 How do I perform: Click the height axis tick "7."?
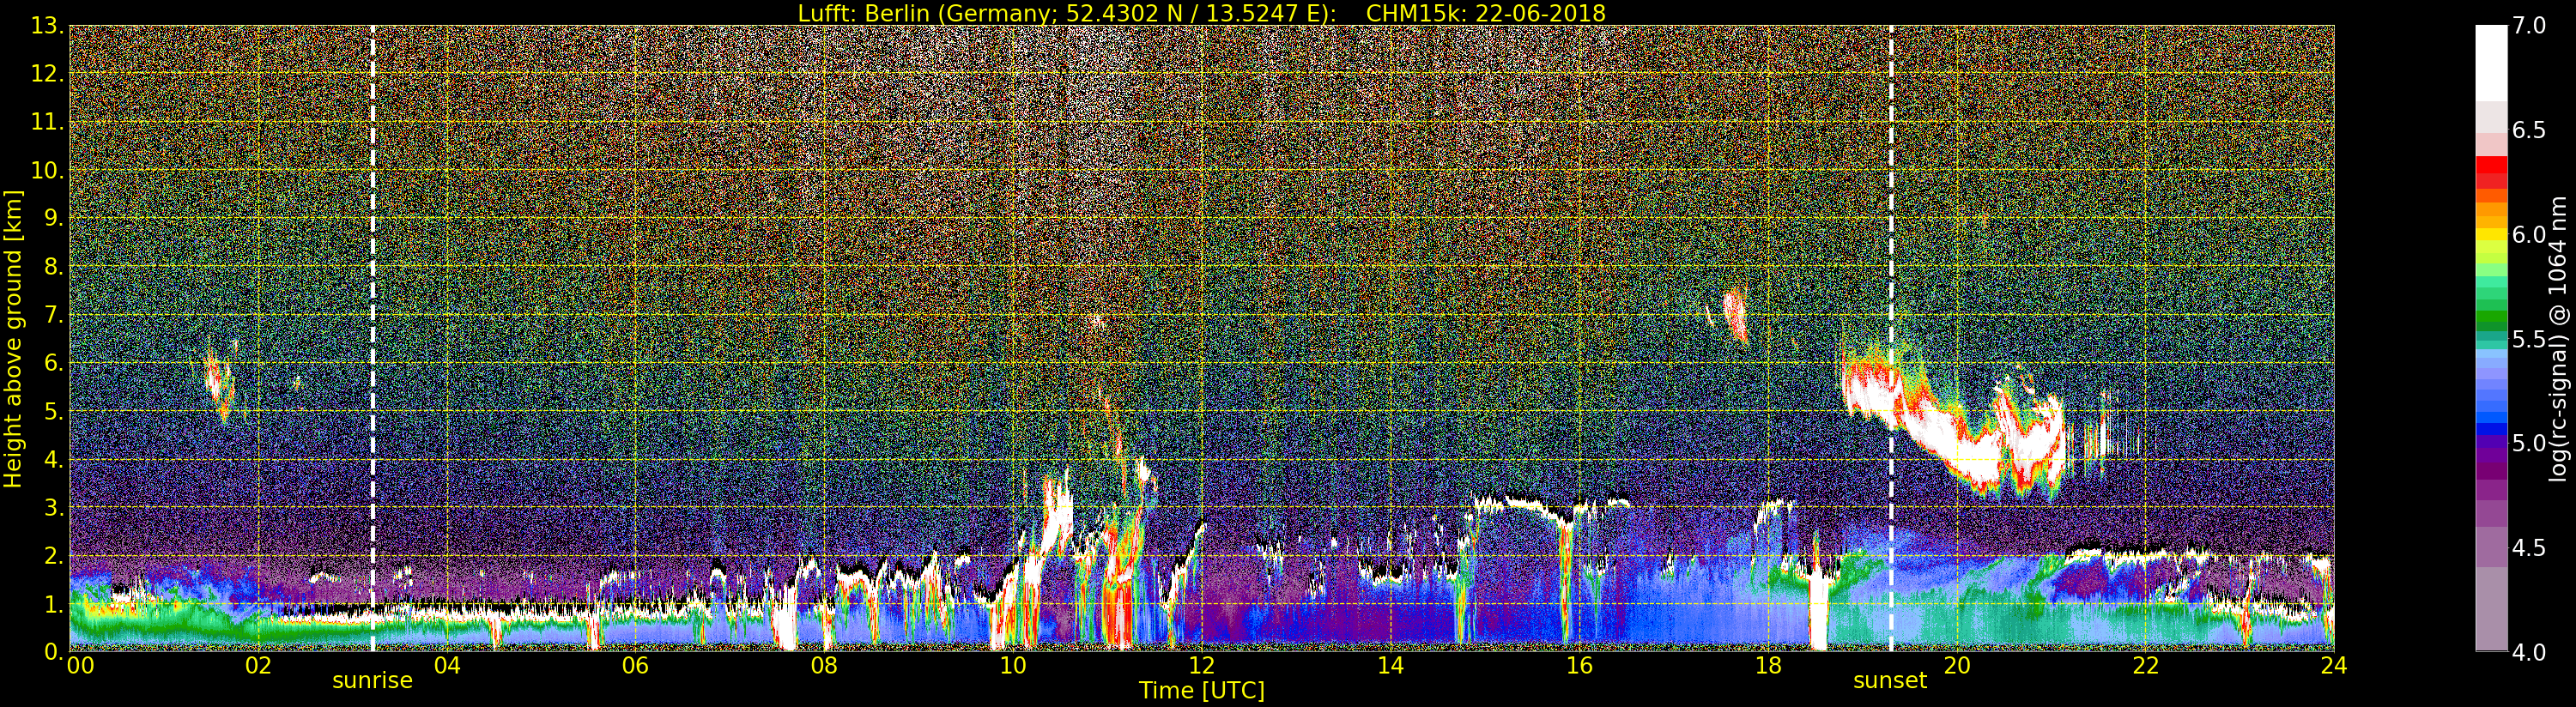54,314
